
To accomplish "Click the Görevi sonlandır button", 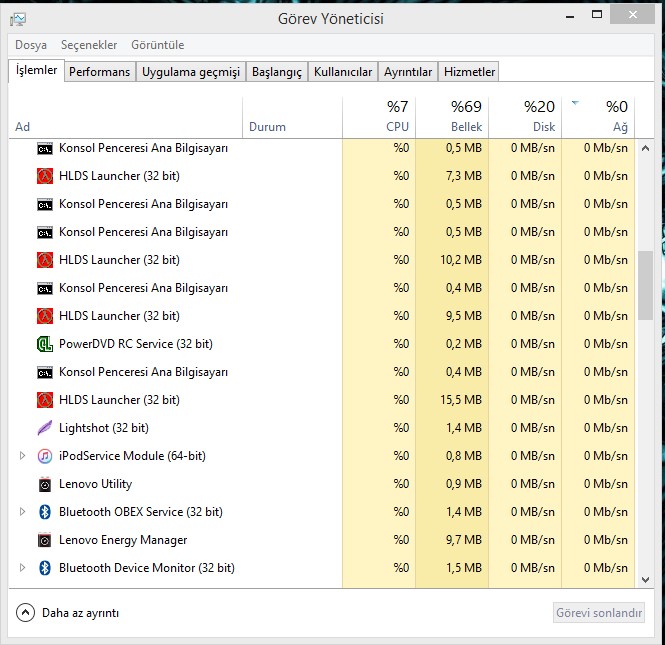I will [599, 613].
